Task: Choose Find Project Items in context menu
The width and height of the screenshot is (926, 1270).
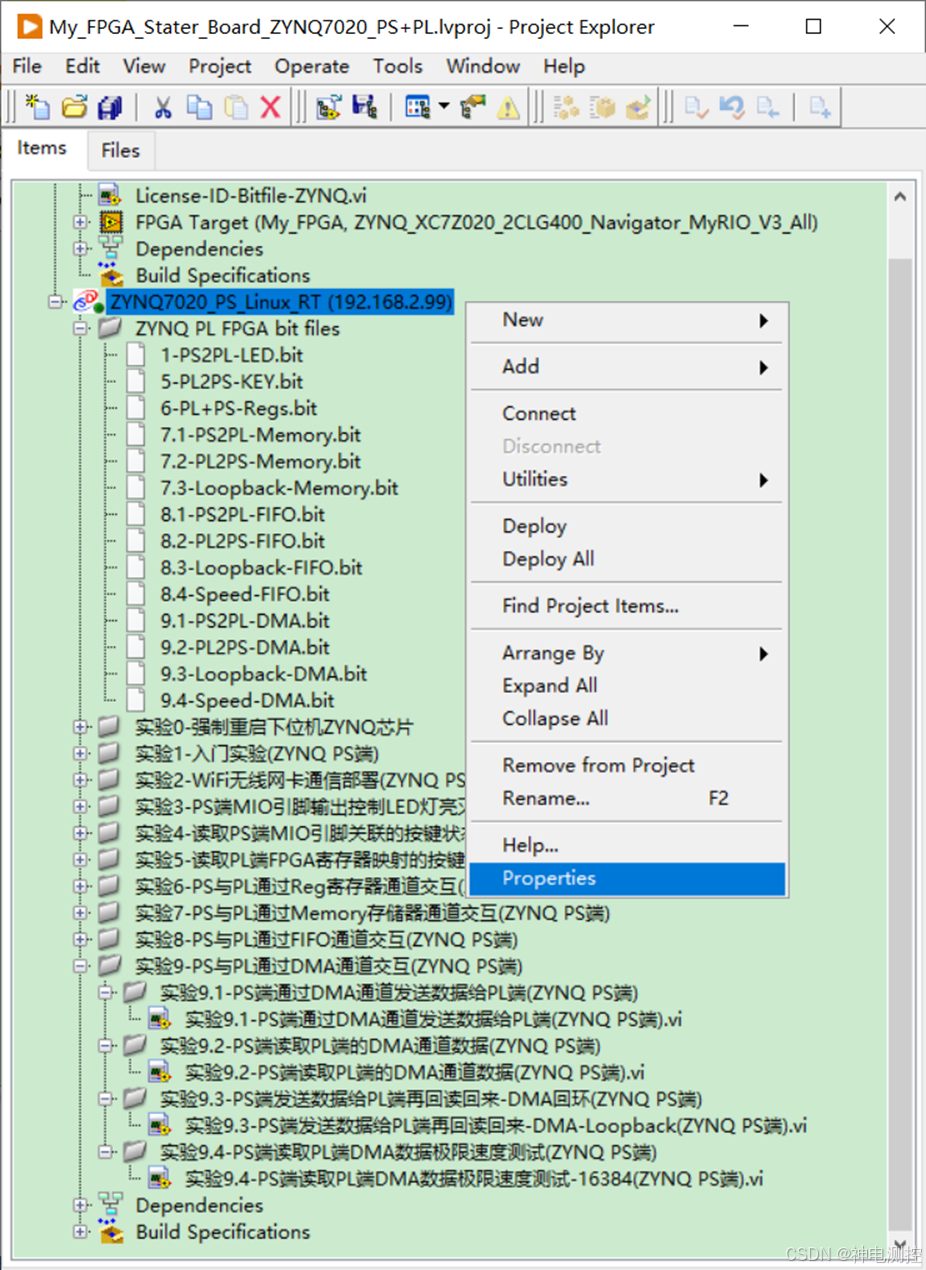Action: pos(628,606)
